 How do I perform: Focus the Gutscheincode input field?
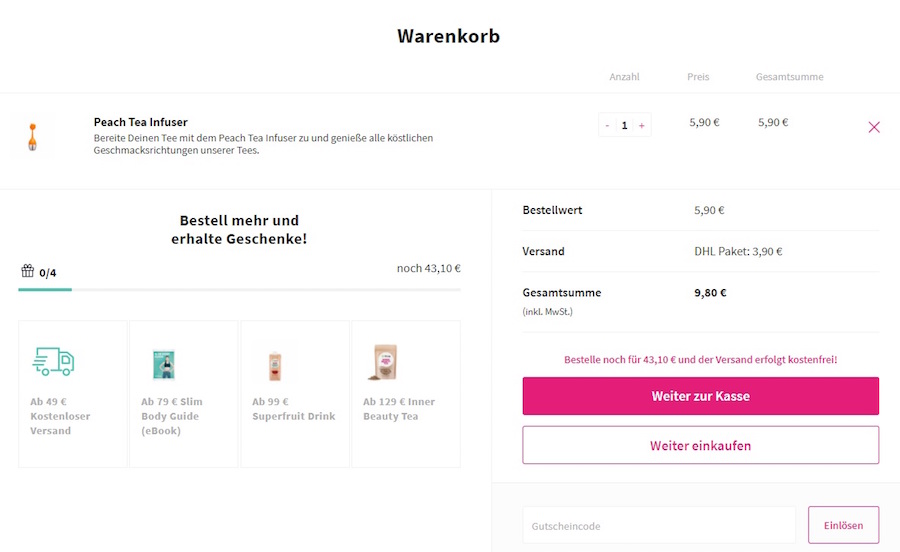coord(658,525)
